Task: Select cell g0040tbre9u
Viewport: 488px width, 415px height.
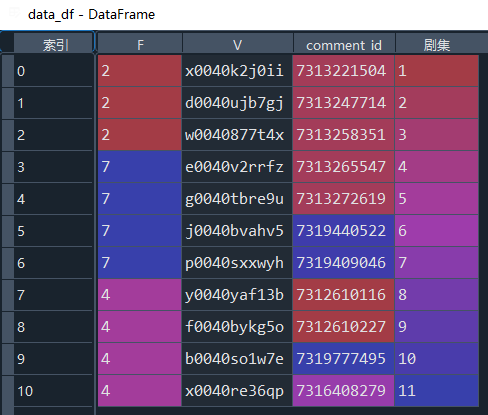Action: pyautogui.click(x=237, y=199)
